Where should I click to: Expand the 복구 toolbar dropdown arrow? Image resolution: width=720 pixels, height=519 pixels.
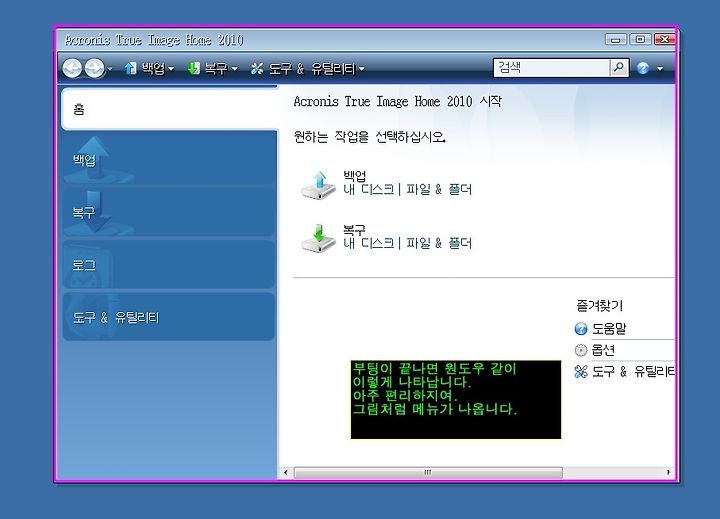(x=235, y=69)
